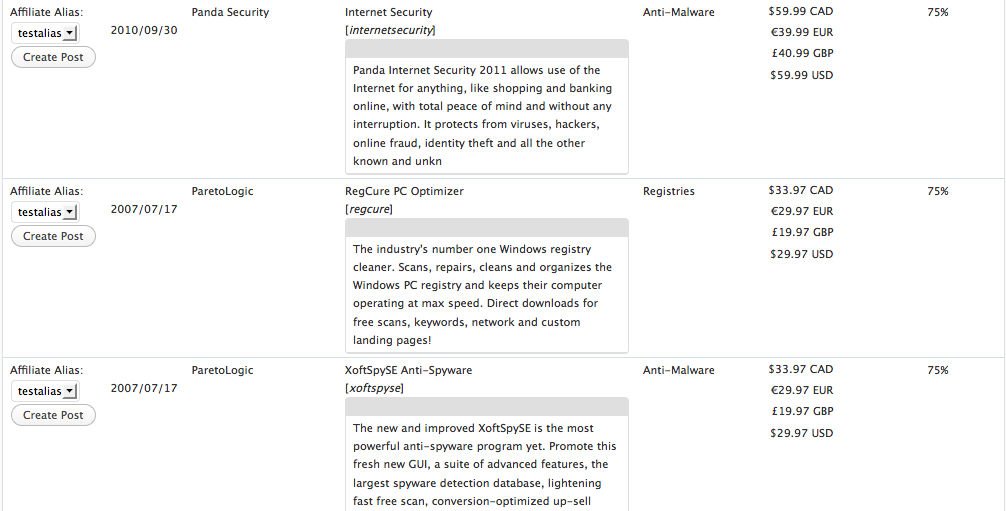
Task: Click Affiliate Alias label in RegCure row
Action: (46, 191)
